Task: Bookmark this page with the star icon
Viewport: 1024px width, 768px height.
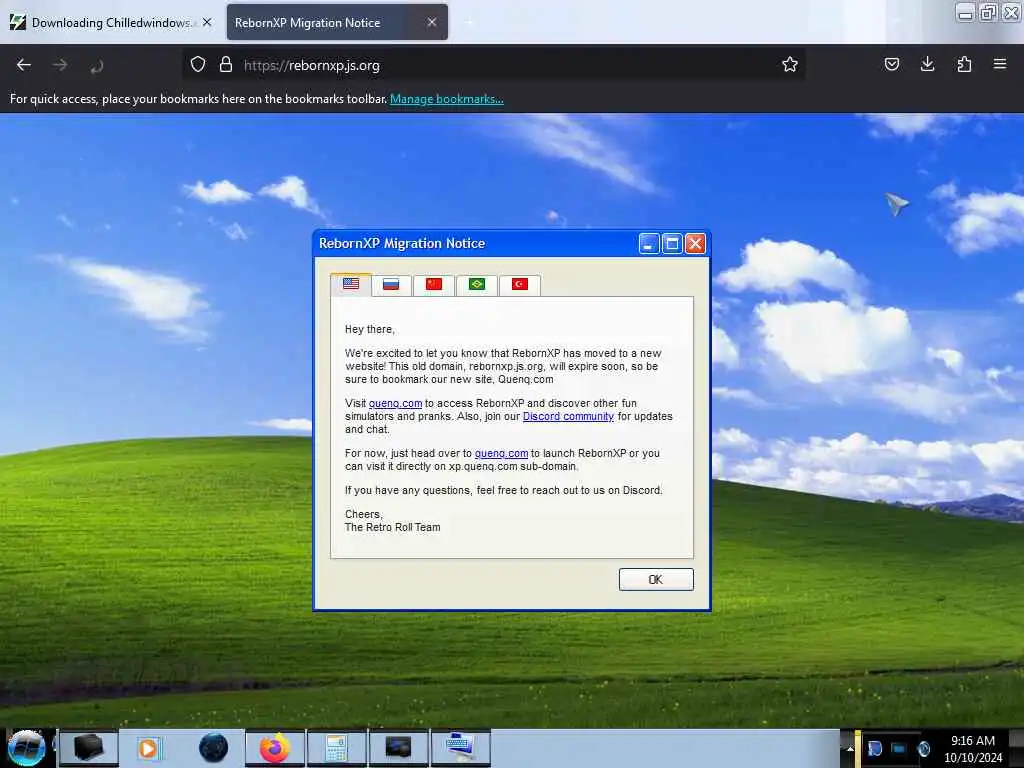Action: click(790, 64)
